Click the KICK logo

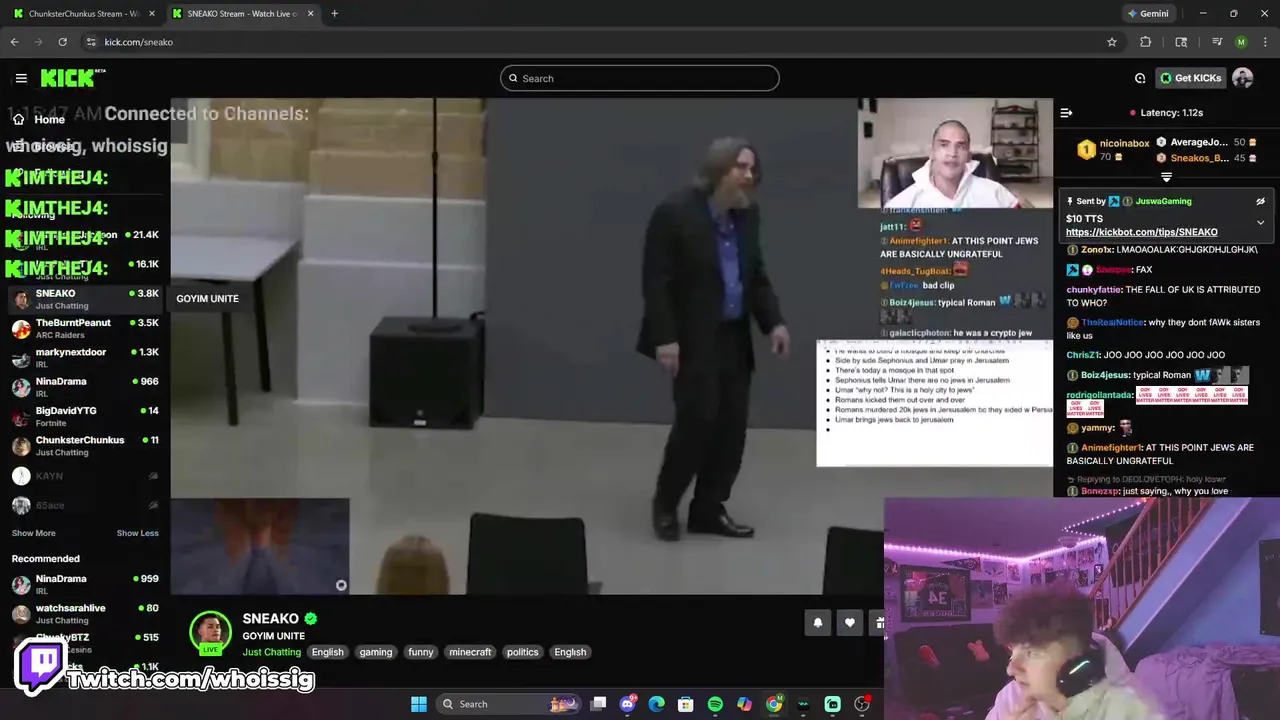pos(72,78)
